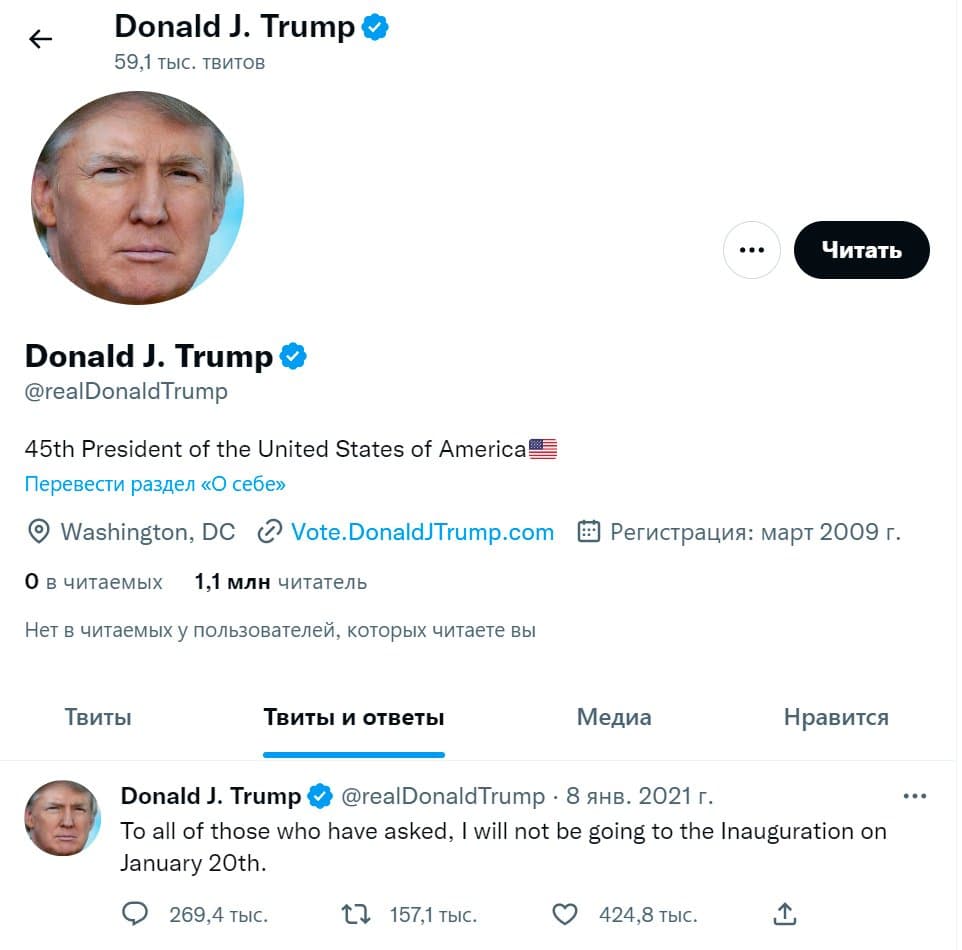The width and height of the screenshot is (962, 950).
Task: Click the like heart icon on the tweet
Action: point(566,914)
